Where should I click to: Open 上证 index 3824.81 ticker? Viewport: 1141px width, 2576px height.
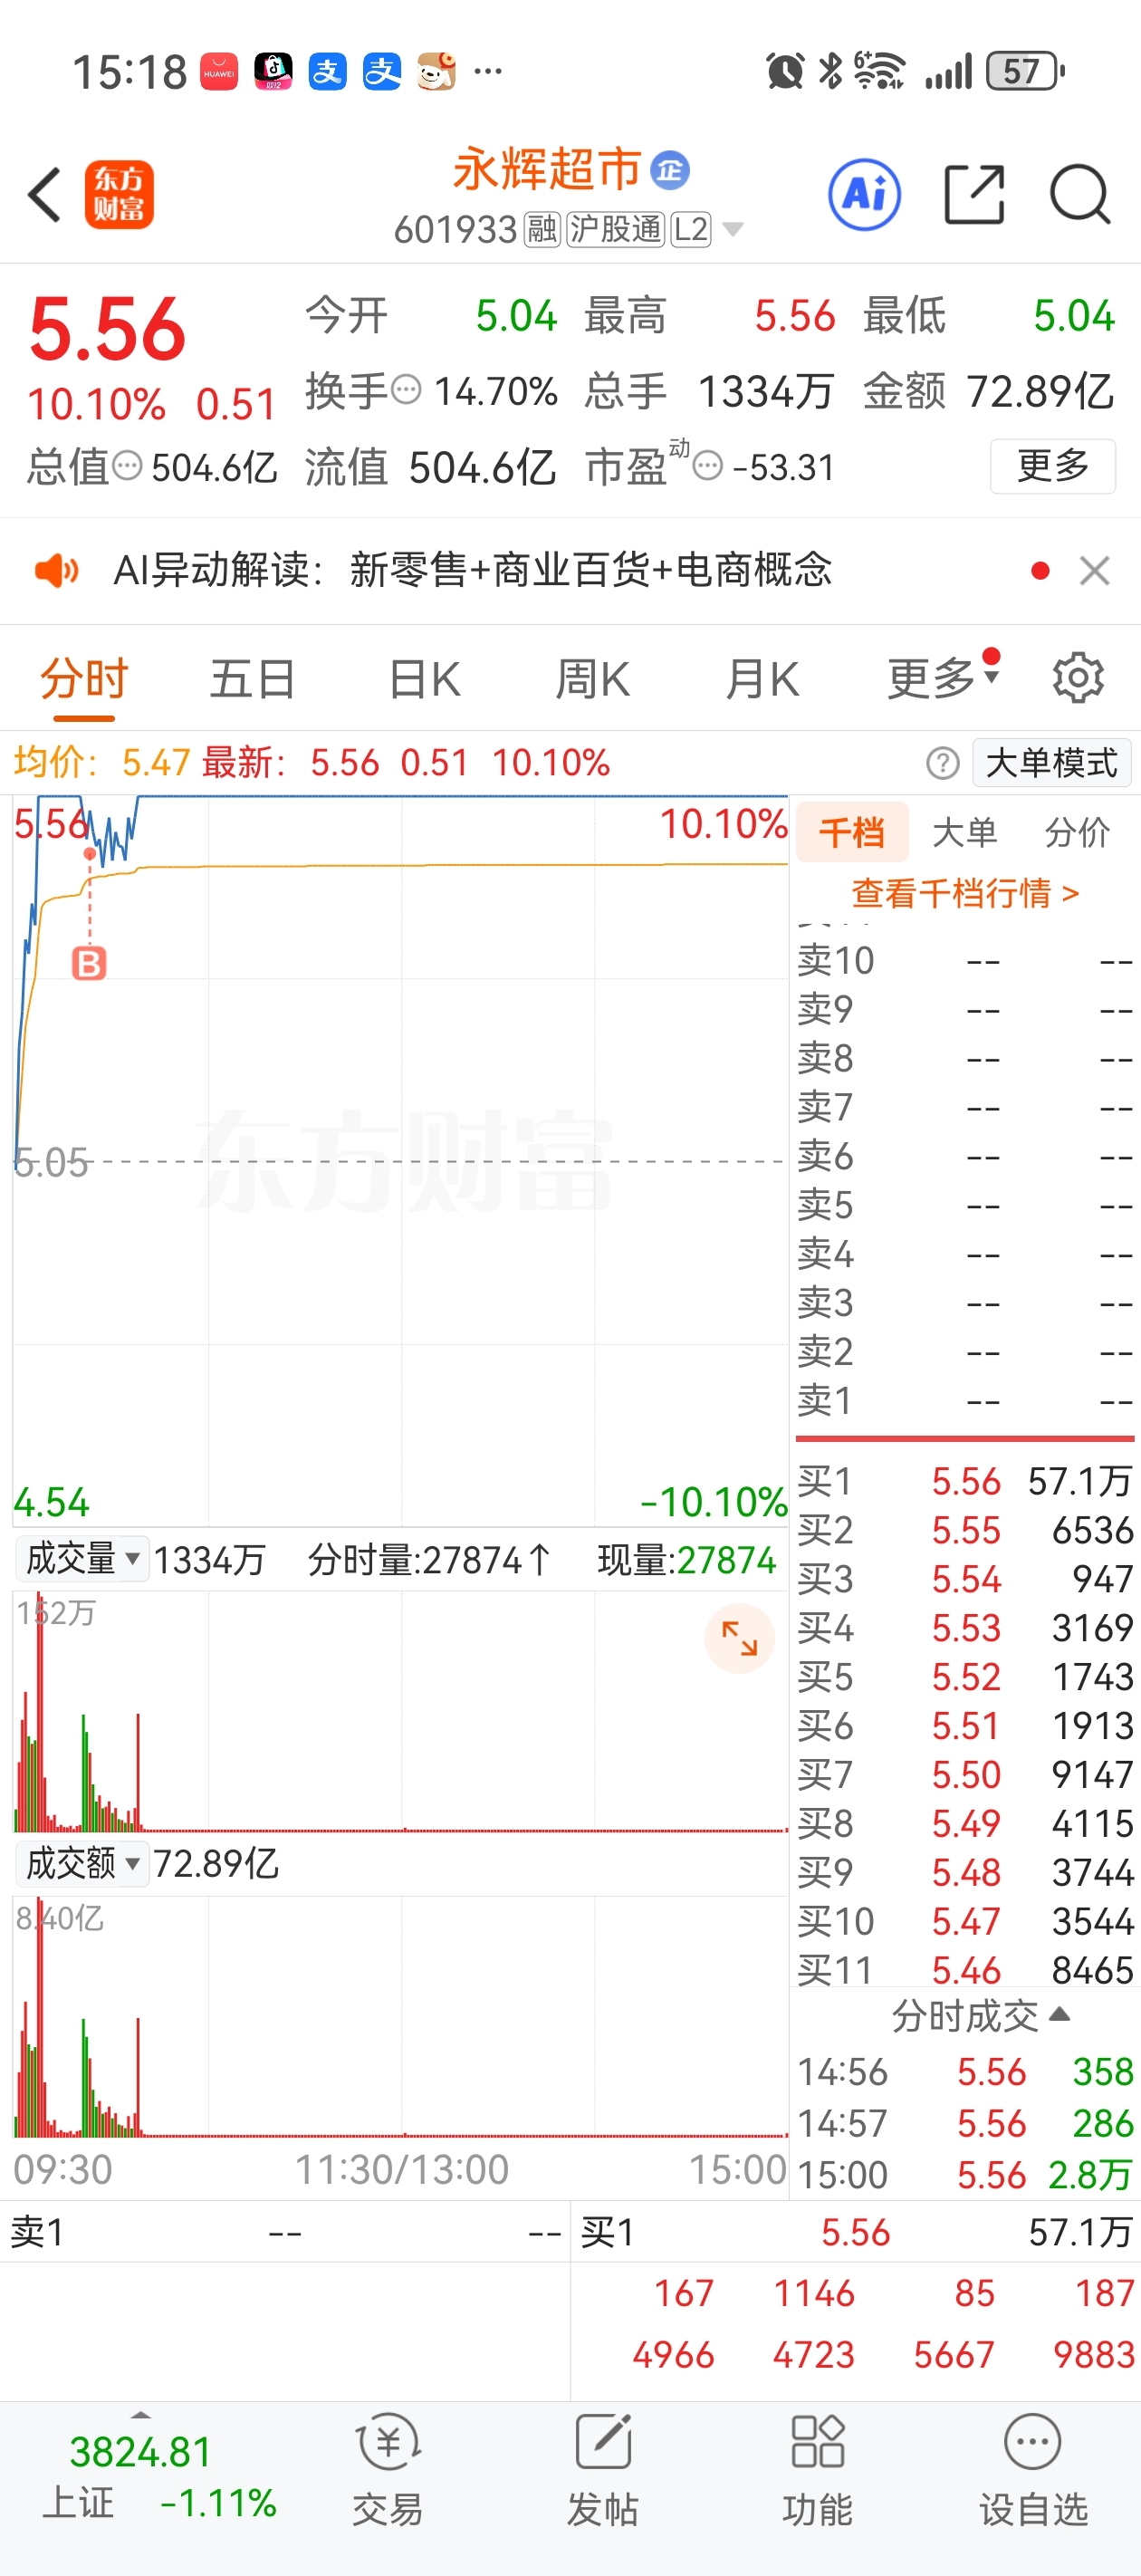(x=142, y=2477)
